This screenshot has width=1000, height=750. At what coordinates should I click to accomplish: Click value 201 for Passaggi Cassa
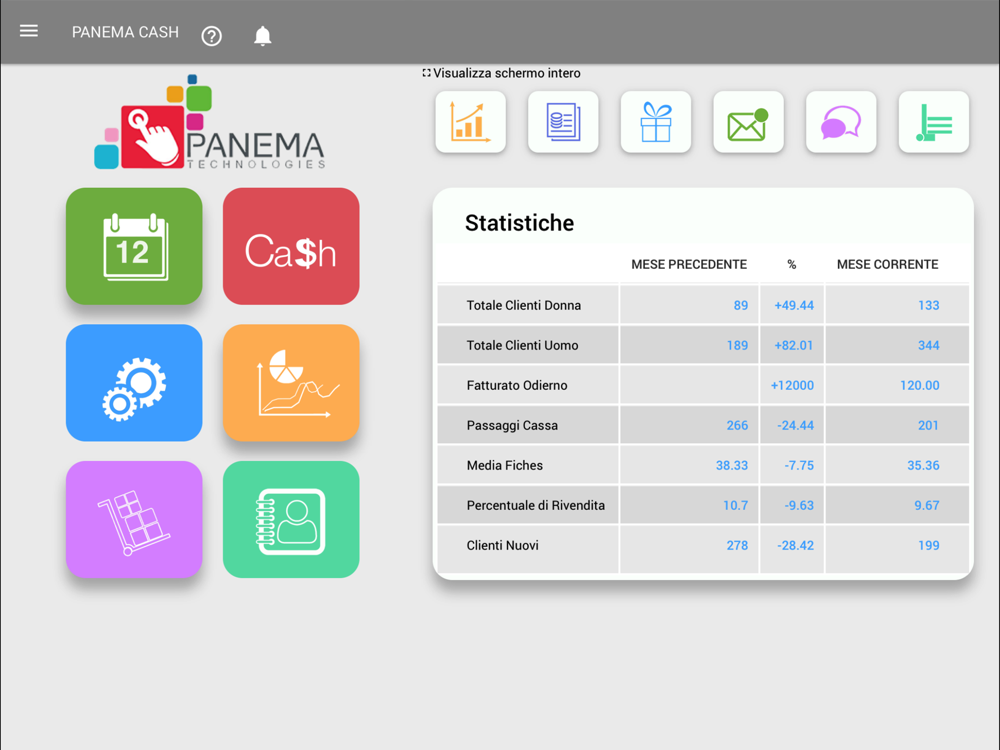tap(928, 425)
